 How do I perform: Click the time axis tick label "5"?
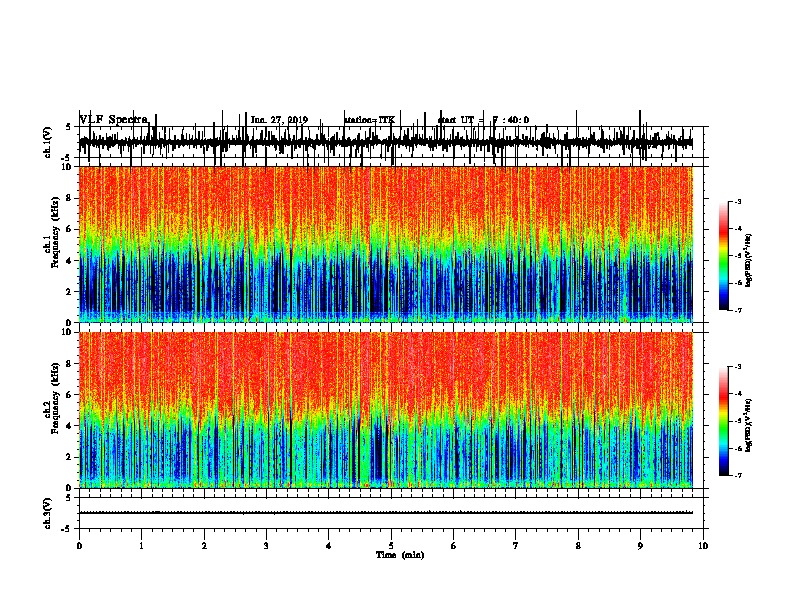[x=391, y=546]
